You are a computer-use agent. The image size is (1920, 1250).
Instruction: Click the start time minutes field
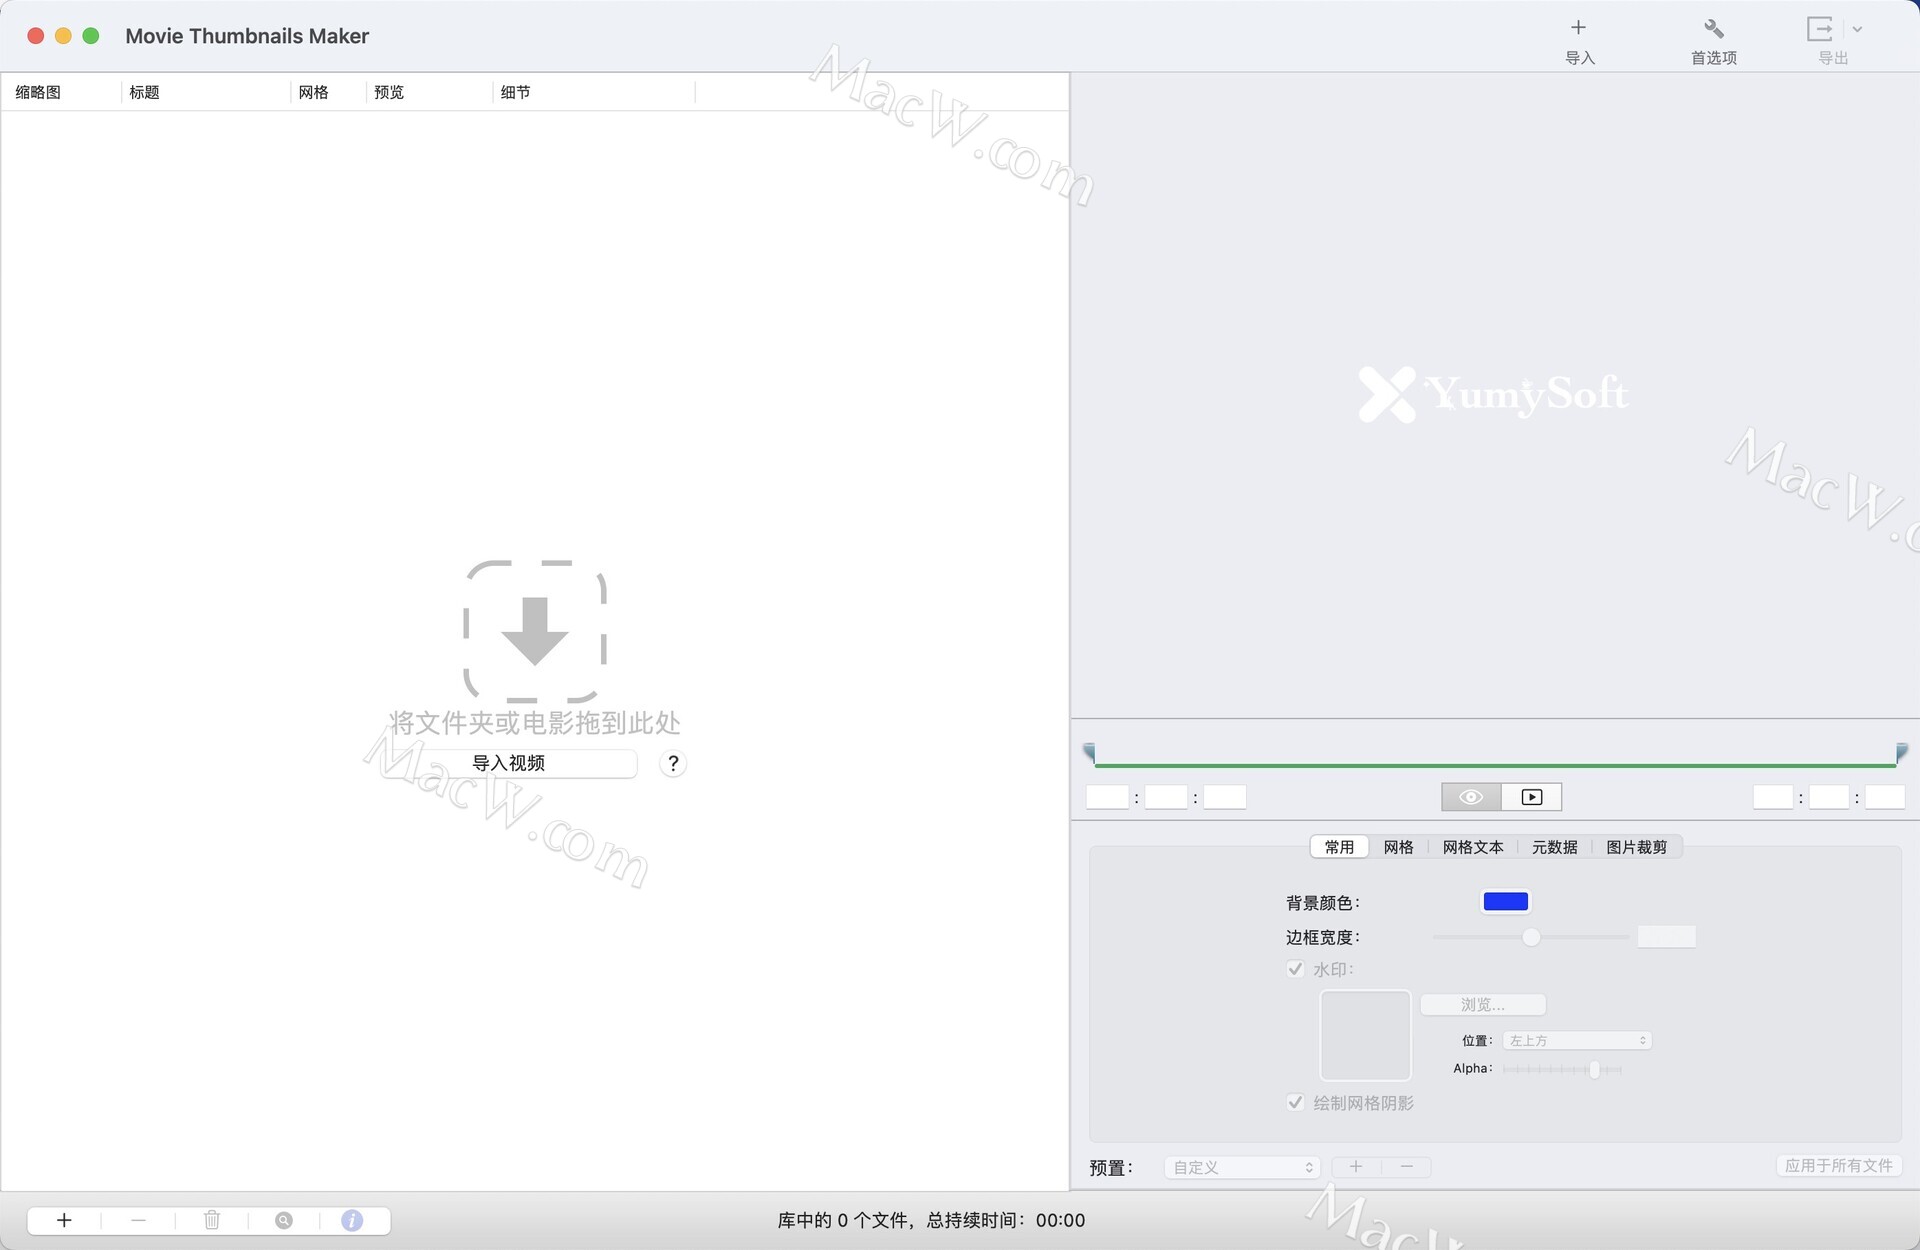pyautogui.click(x=1166, y=797)
